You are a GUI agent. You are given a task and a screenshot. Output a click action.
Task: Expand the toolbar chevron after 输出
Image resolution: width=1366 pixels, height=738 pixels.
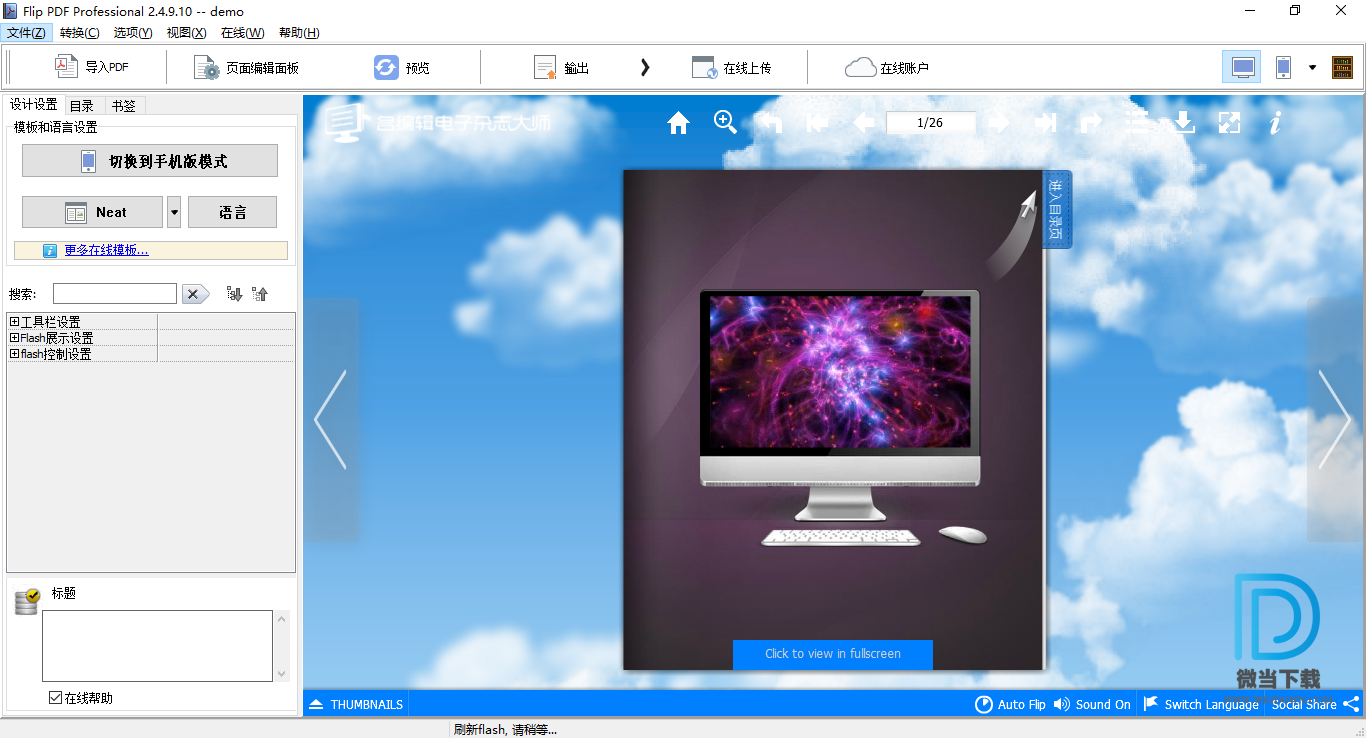[x=645, y=67]
